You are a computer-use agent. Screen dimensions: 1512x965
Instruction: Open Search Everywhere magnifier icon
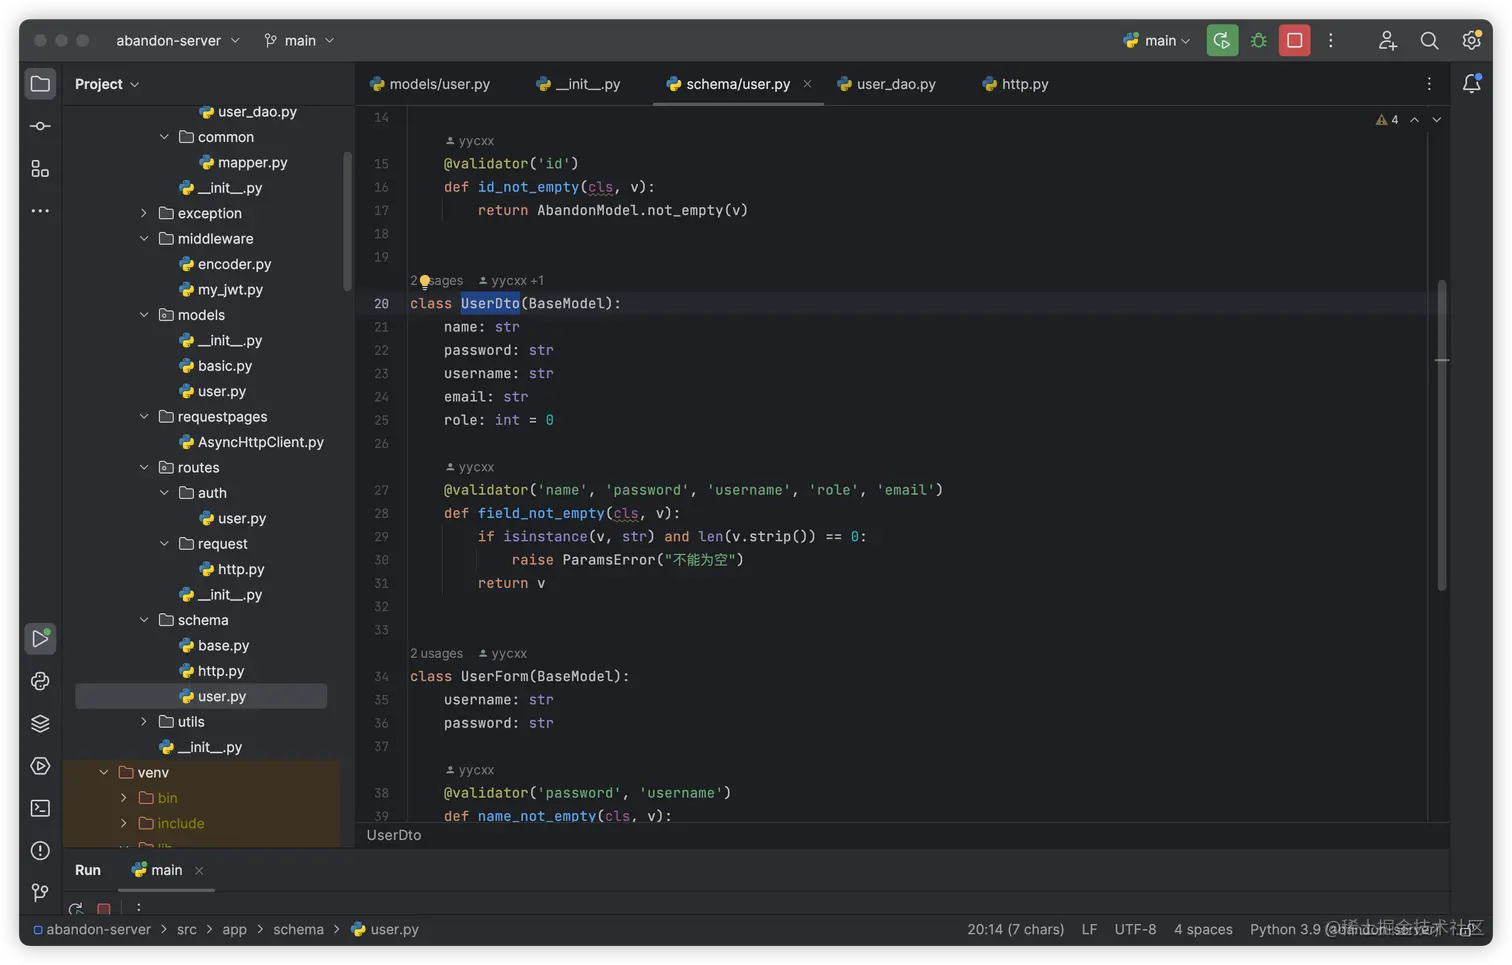click(x=1429, y=40)
